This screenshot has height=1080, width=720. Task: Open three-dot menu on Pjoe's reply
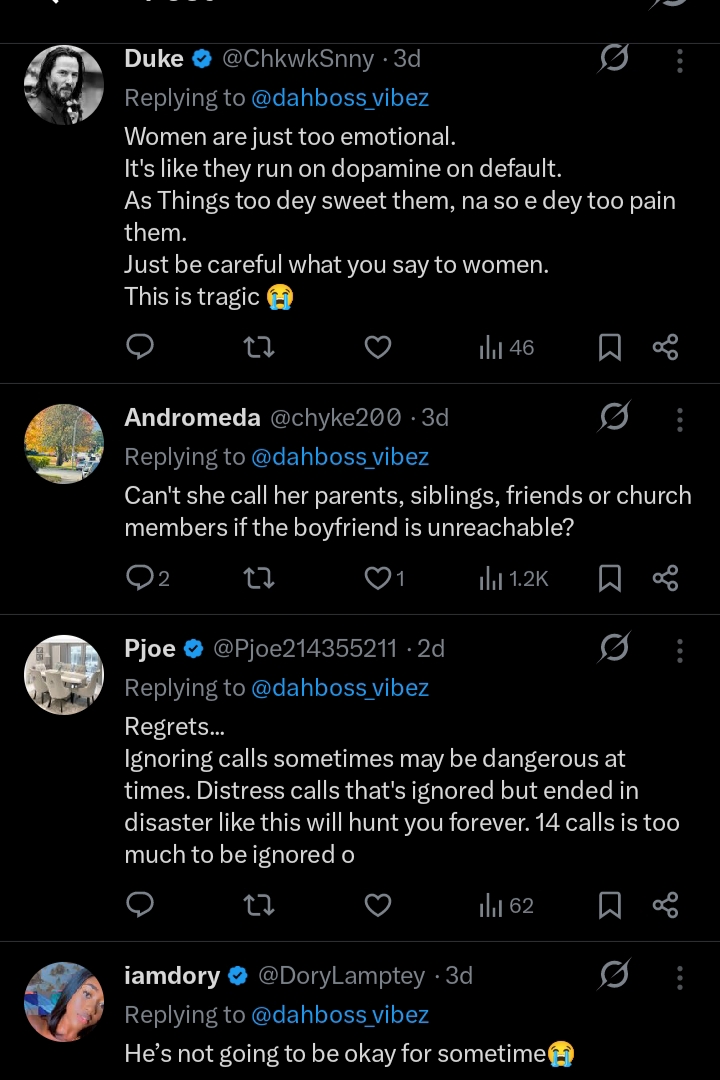tap(680, 650)
